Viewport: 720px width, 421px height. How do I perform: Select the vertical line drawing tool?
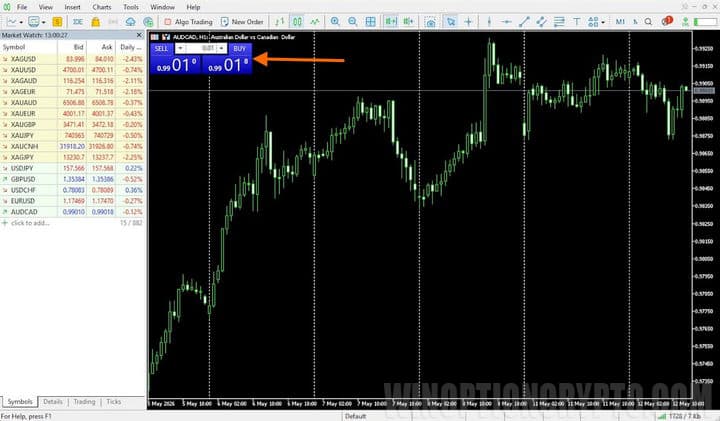point(489,22)
